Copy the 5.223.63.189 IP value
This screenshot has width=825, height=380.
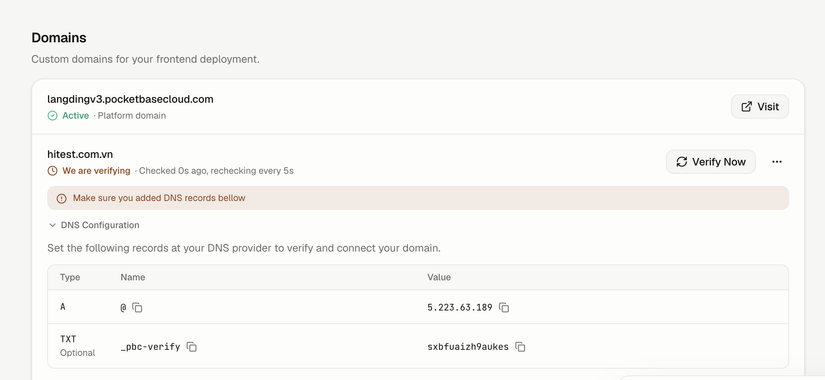coord(504,307)
